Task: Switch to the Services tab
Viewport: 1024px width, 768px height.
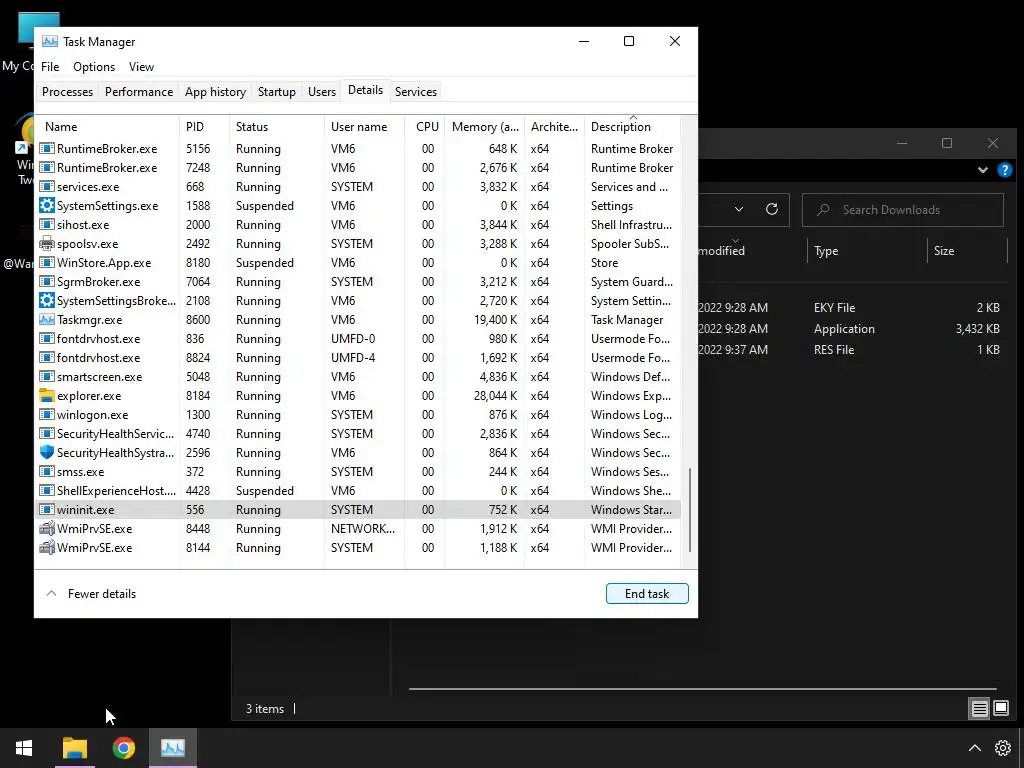Action: click(x=416, y=91)
